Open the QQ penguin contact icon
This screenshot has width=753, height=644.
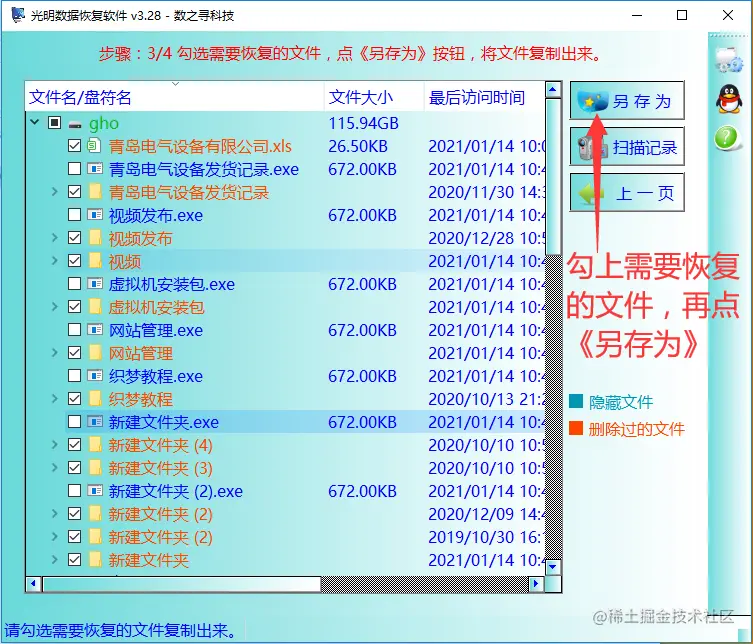[x=729, y=99]
